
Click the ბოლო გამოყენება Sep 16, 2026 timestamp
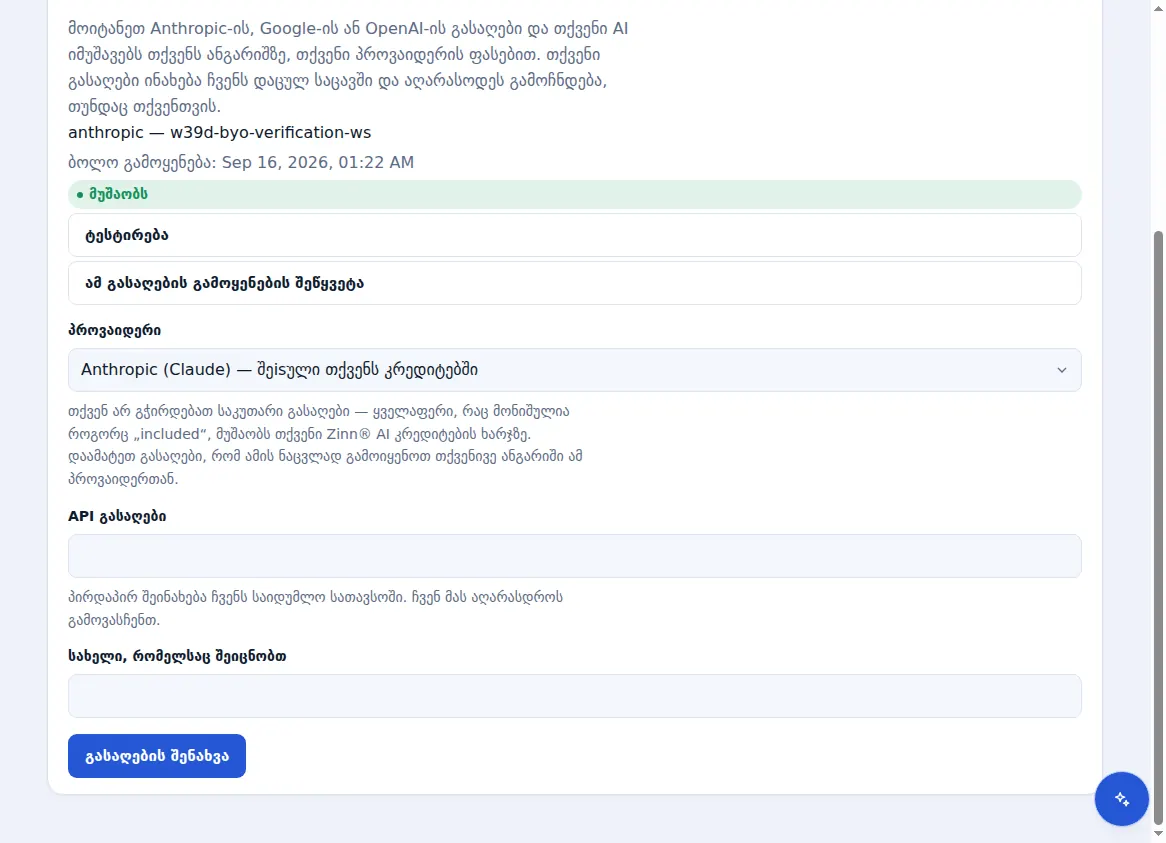[x=241, y=162]
